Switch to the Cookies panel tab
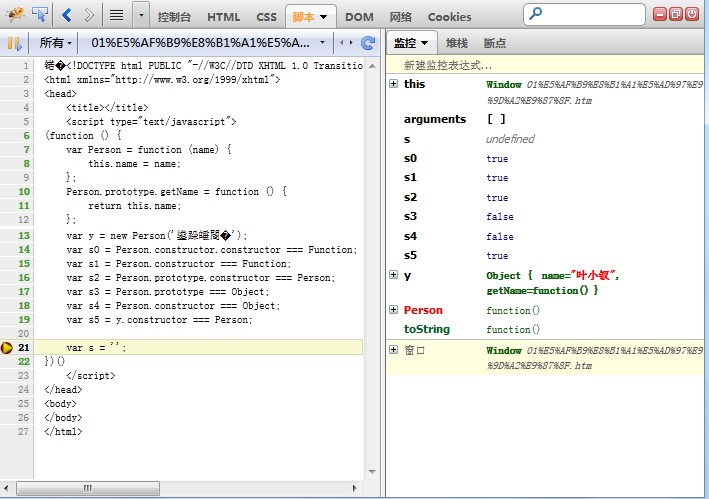This screenshot has width=709, height=499. (449, 17)
